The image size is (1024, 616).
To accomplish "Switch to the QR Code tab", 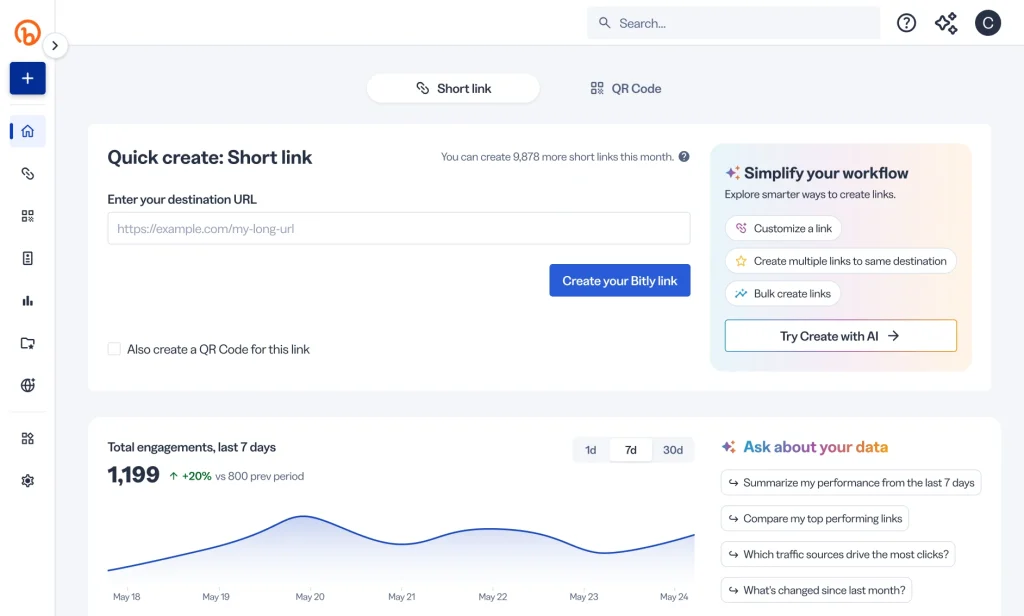I will point(626,88).
